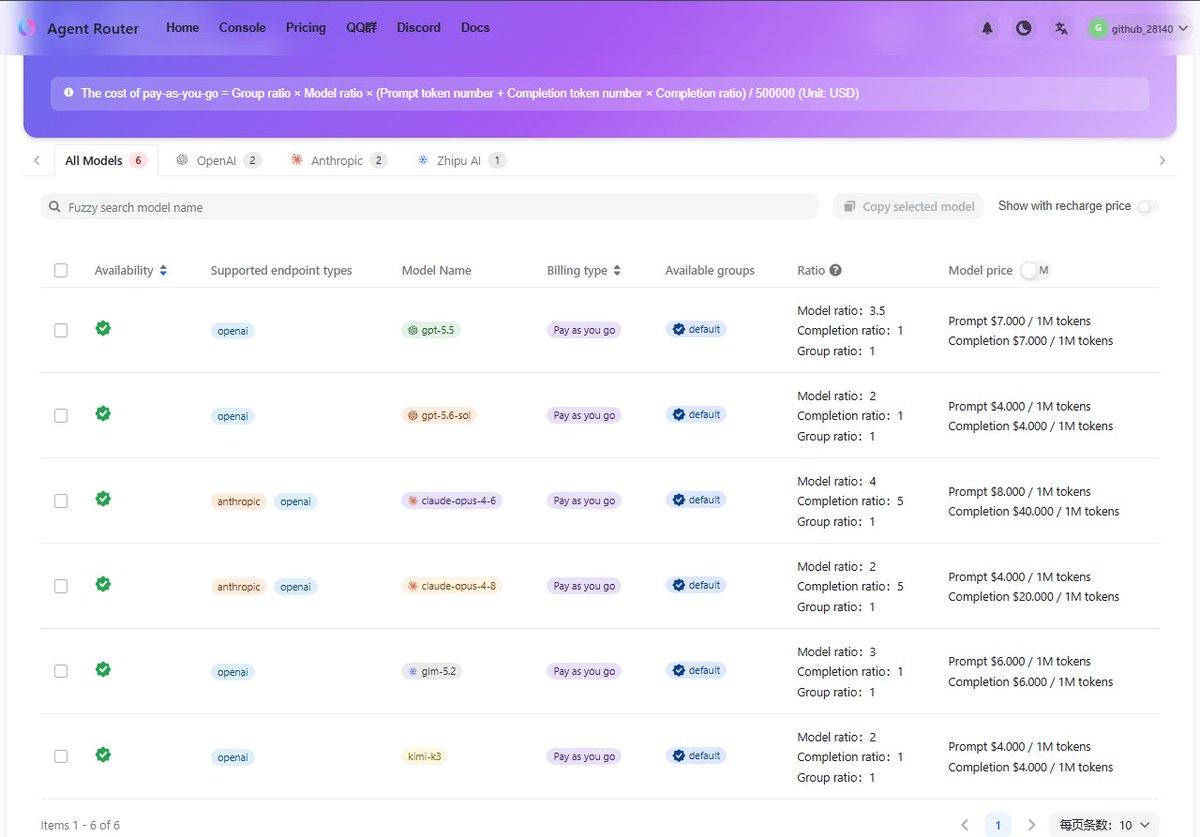This screenshot has height=837, width=1200.
Task: Click the claude-opus-4-6 model name tag
Action: [451, 501]
